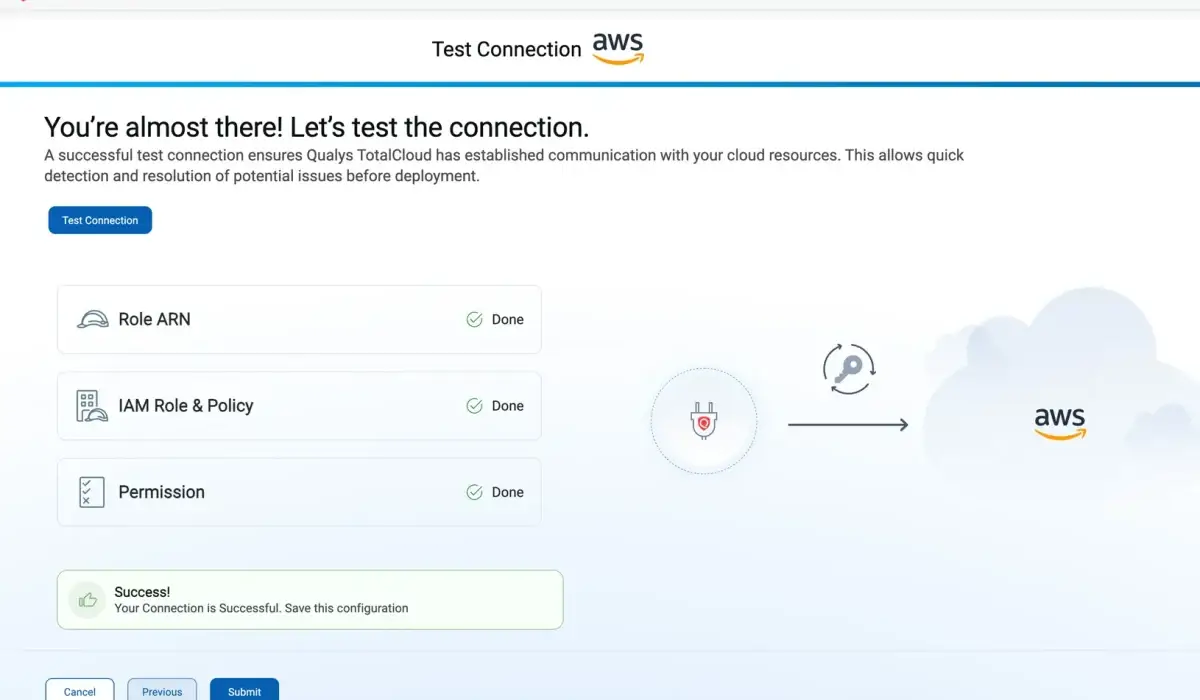
Task: Click the IAM Role & Policy building icon
Action: [x=92, y=406]
